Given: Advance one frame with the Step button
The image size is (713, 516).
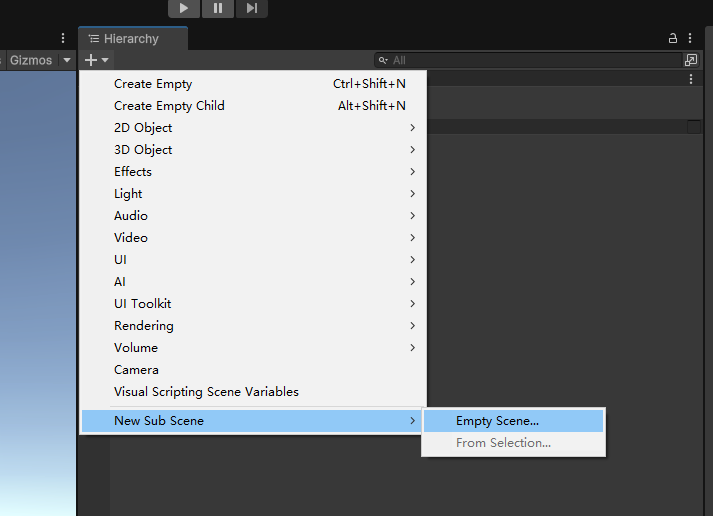Looking at the screenshot, I should [x=251, y=8].
